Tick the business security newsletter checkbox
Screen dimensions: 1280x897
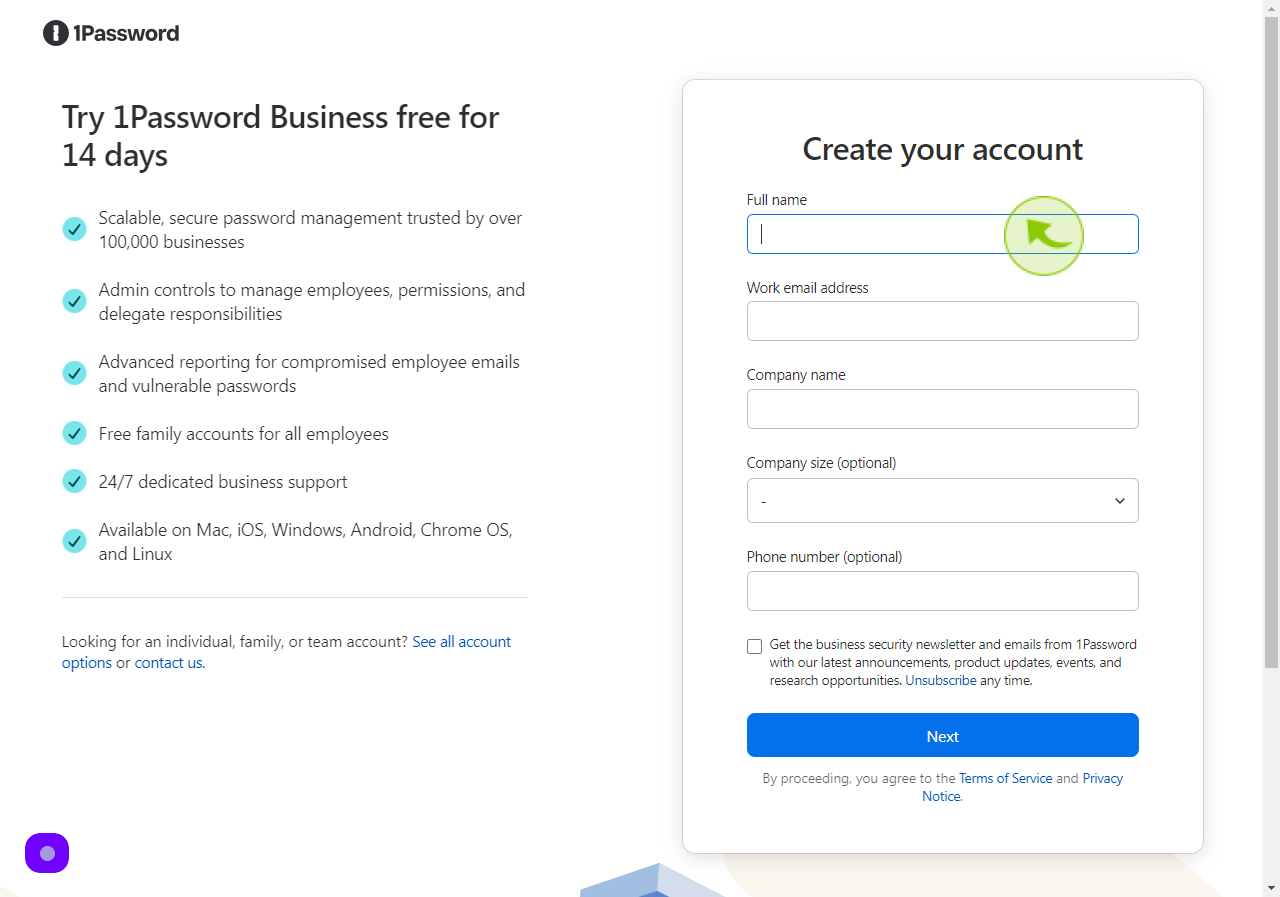(754, 646)
